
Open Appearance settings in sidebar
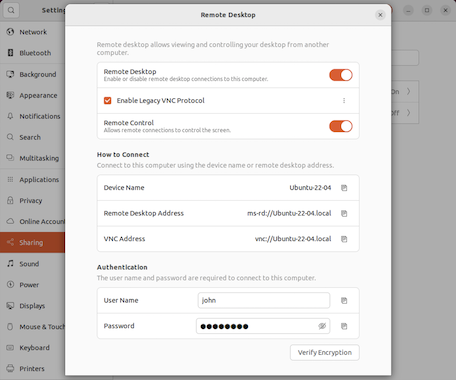33,95
